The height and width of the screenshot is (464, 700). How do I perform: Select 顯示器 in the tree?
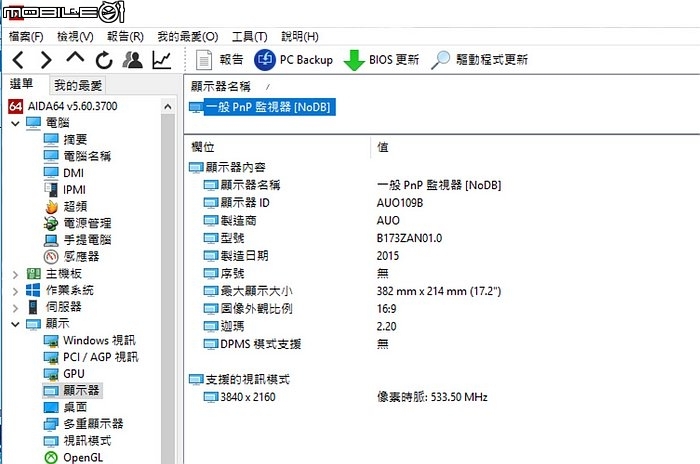coord(71,390)
